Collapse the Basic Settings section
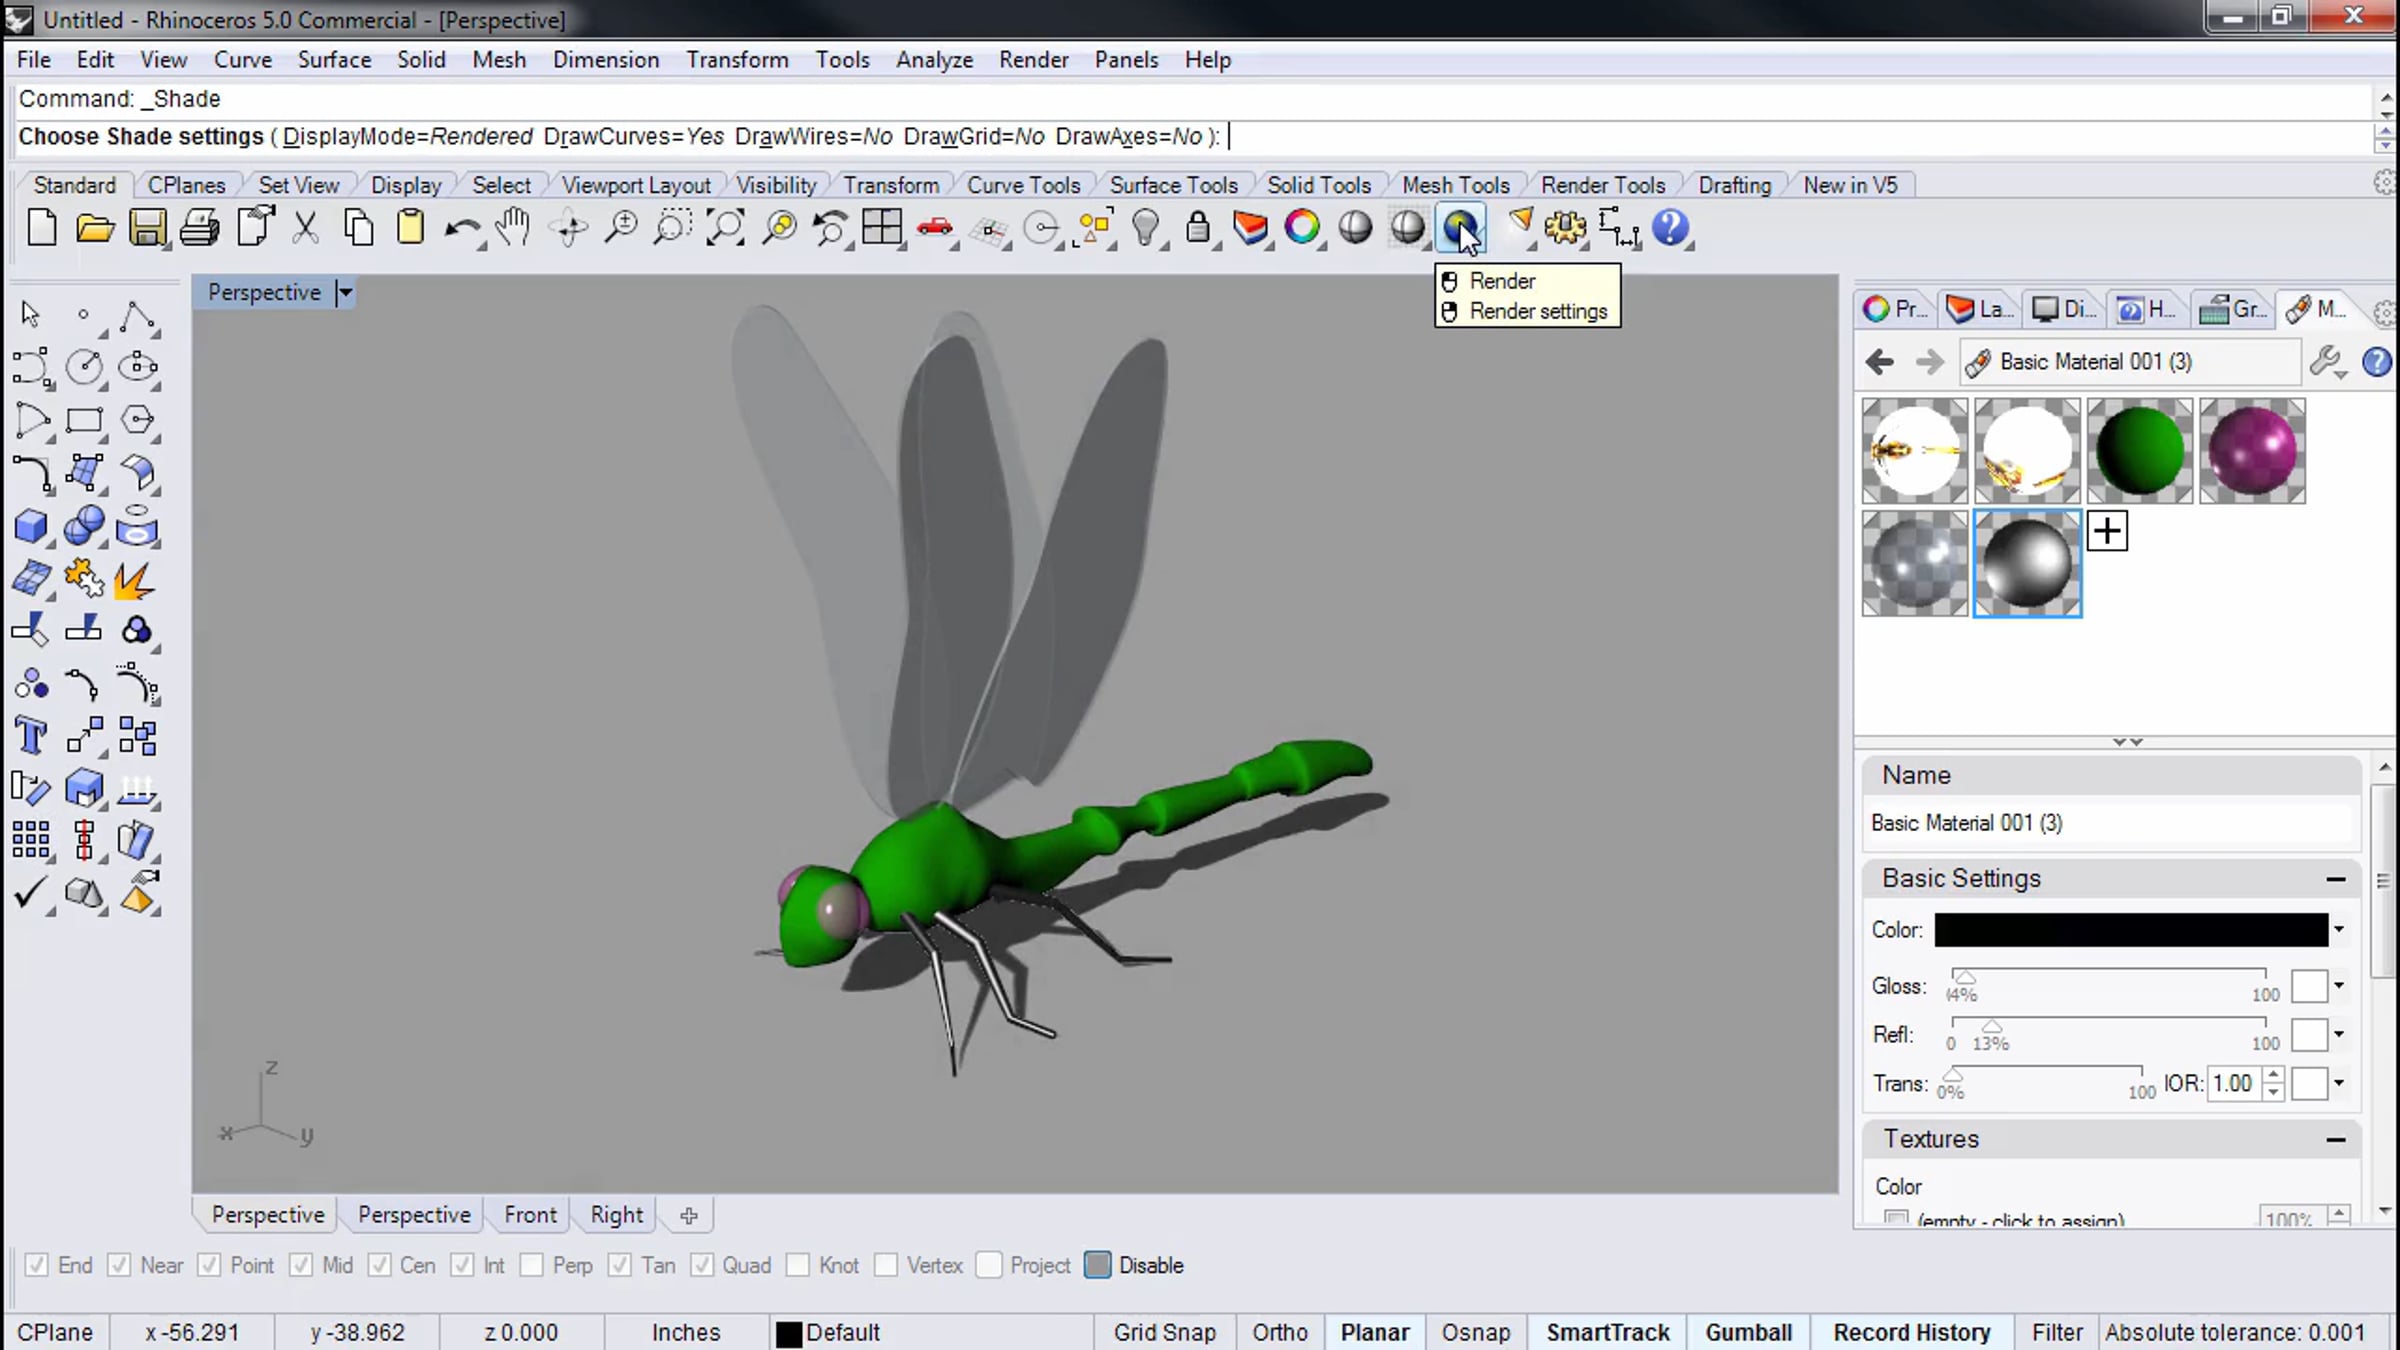The image size is (2400, 1350). tap(2336, 879)
